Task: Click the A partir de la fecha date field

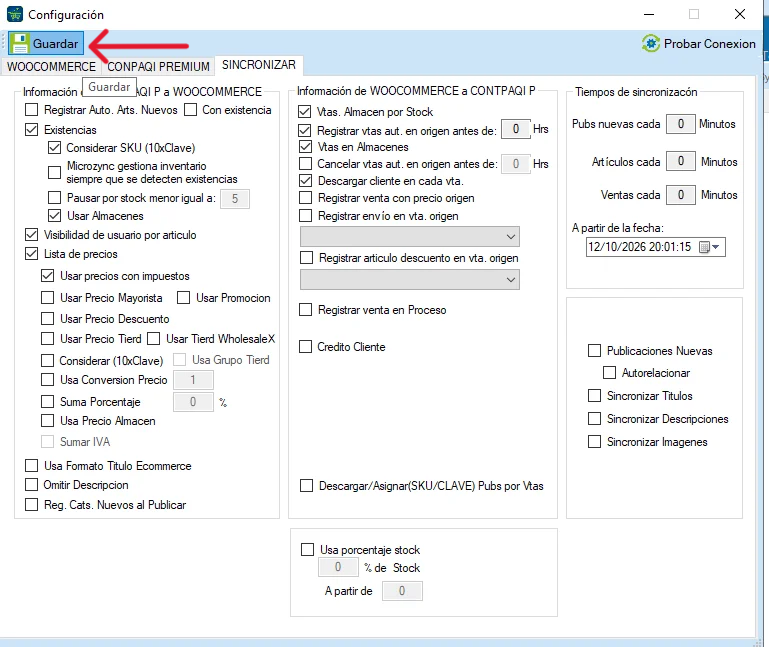Action: [655, 247]
